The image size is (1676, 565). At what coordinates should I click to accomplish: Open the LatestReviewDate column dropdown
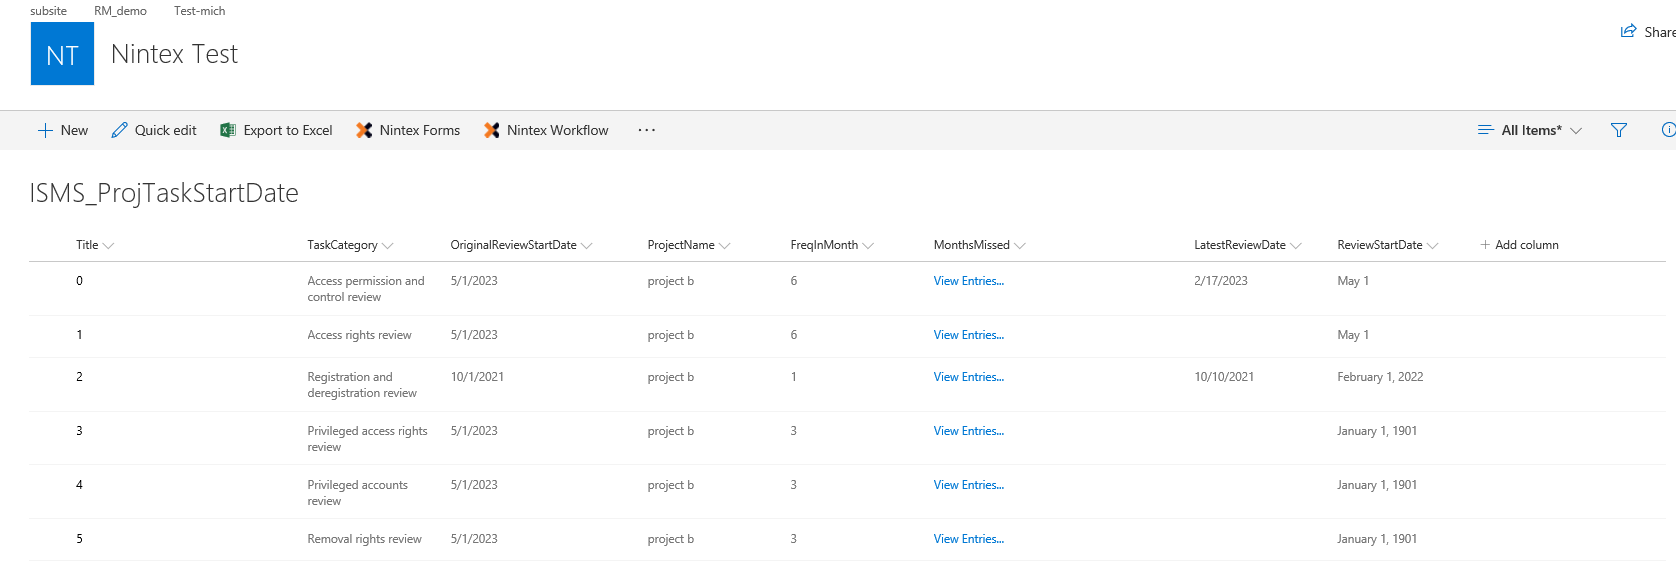click(1295, 246)
